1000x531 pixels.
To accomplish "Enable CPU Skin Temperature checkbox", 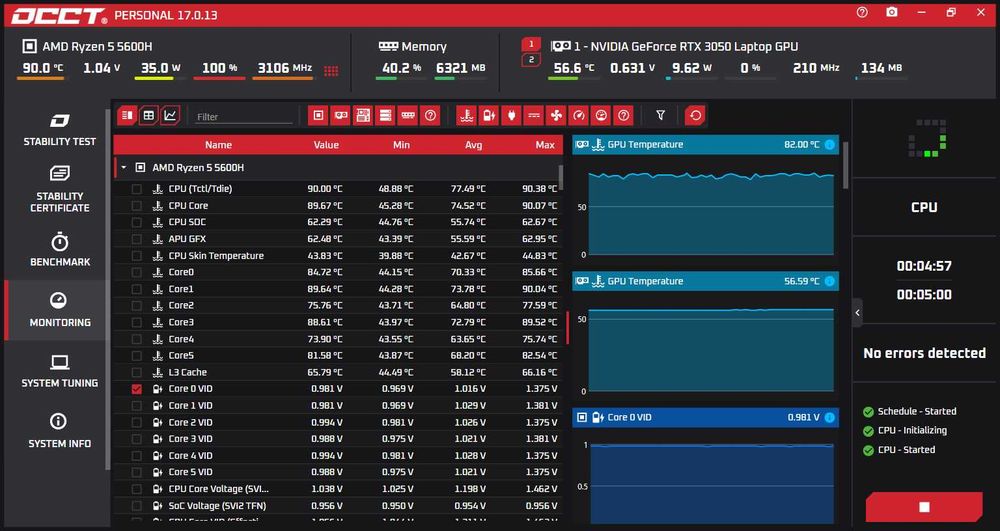I will pos(136,256).
